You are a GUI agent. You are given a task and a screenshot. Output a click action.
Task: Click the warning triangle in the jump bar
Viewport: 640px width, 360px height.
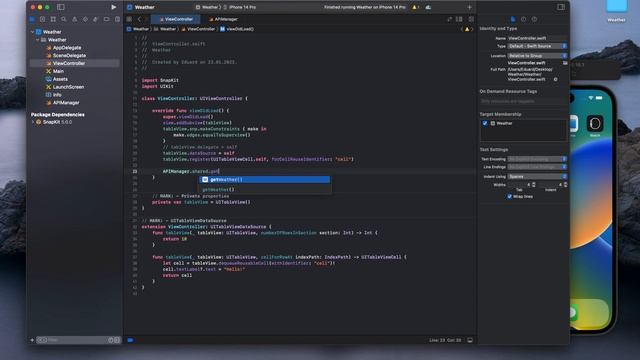pyautogui.click(x=467, y=29)
